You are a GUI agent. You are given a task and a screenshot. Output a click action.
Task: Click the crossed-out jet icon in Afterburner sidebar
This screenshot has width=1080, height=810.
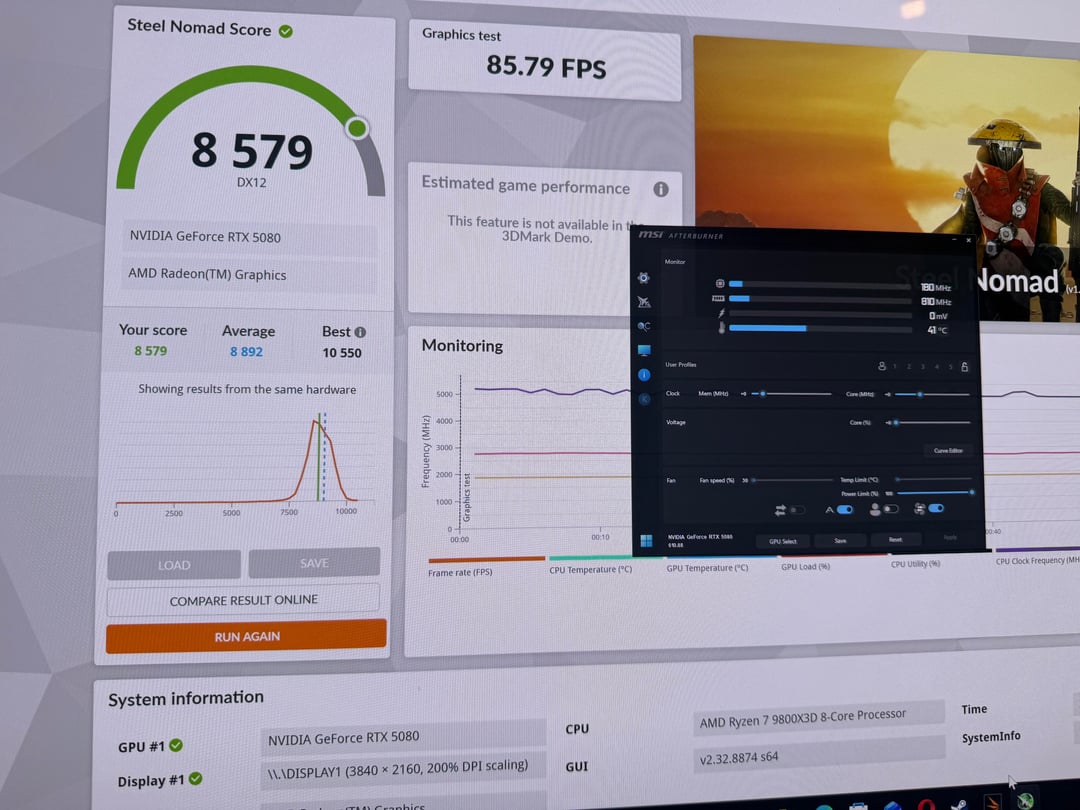pos(644,302)
